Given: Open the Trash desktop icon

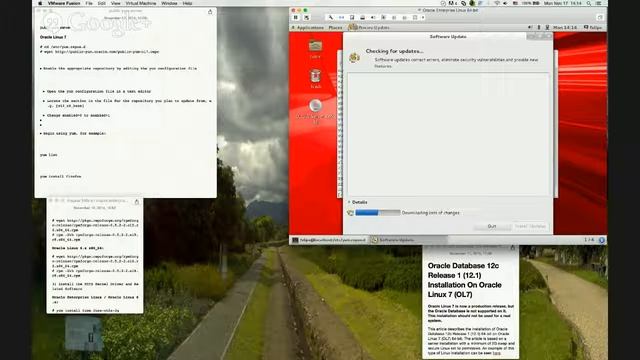Looking at the screenshot, I should coord(316,78).
